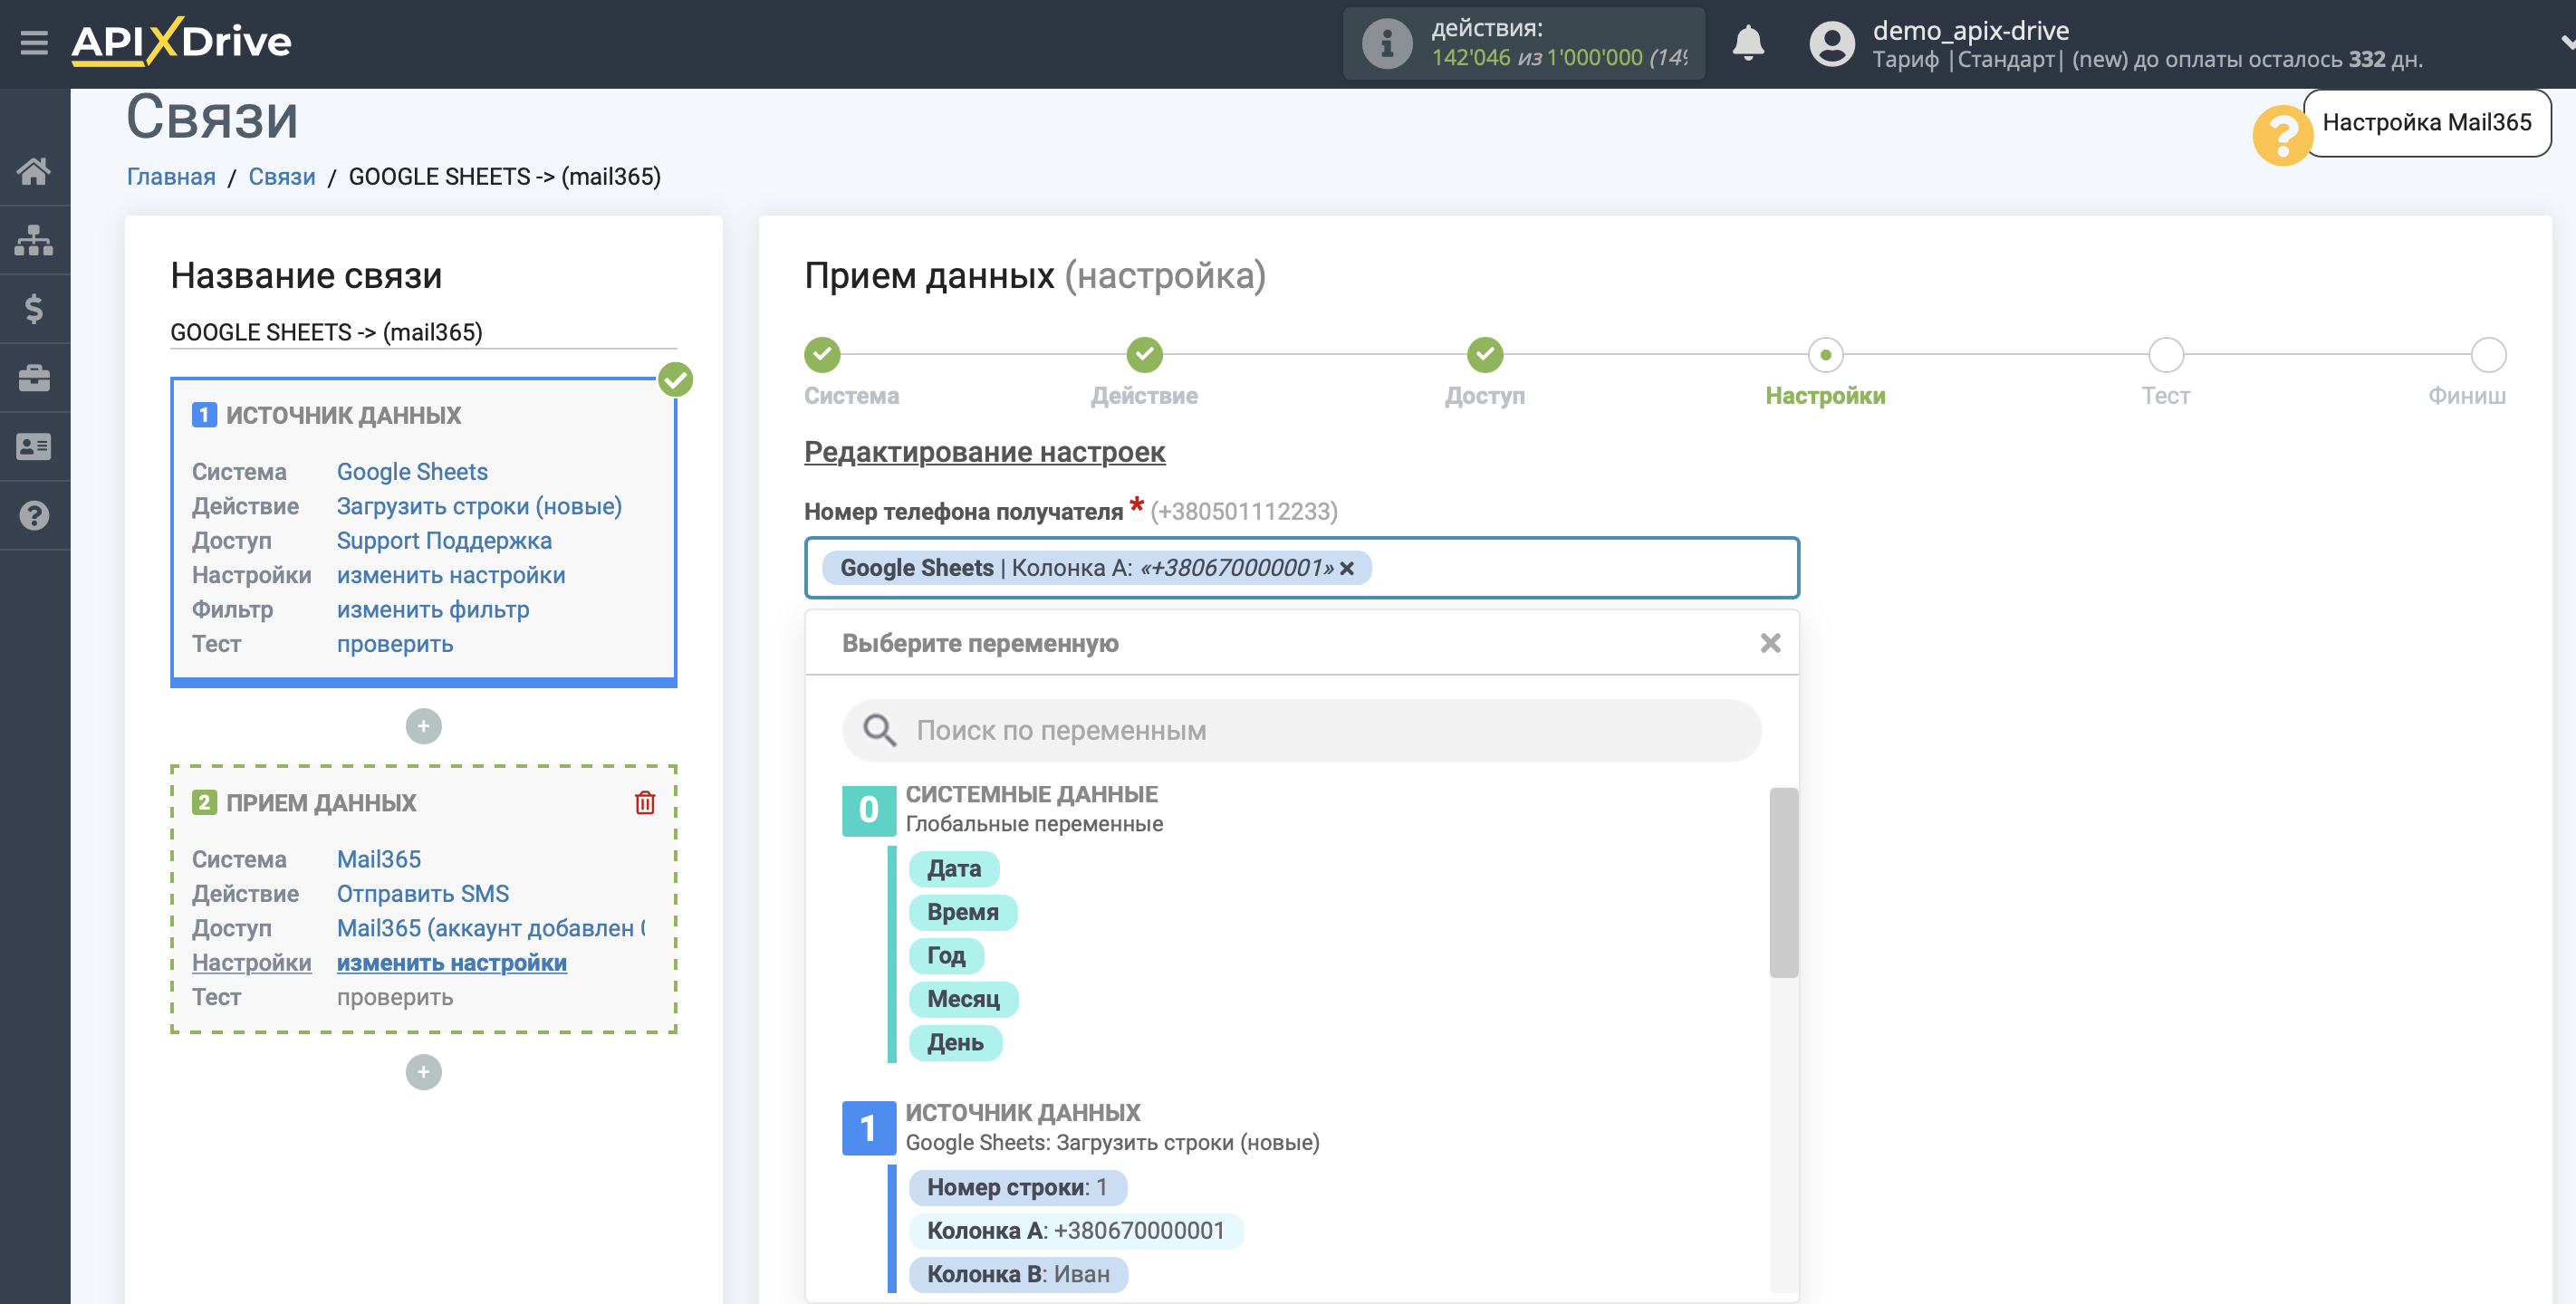Screen dimensions: 2576x1304
Task: Open the billing dollar sidebar icon
Action: pyautogui.click(x=34, y=309)
